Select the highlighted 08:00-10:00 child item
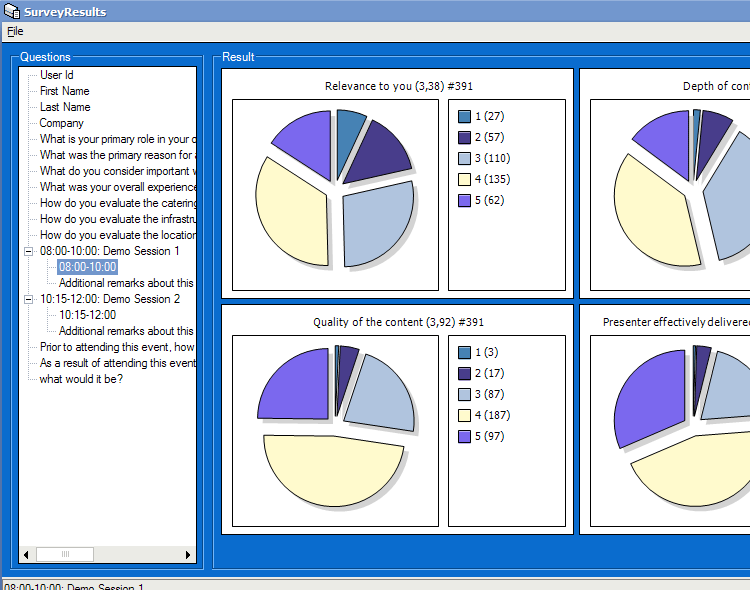The image size is (750, 590). 88,267
